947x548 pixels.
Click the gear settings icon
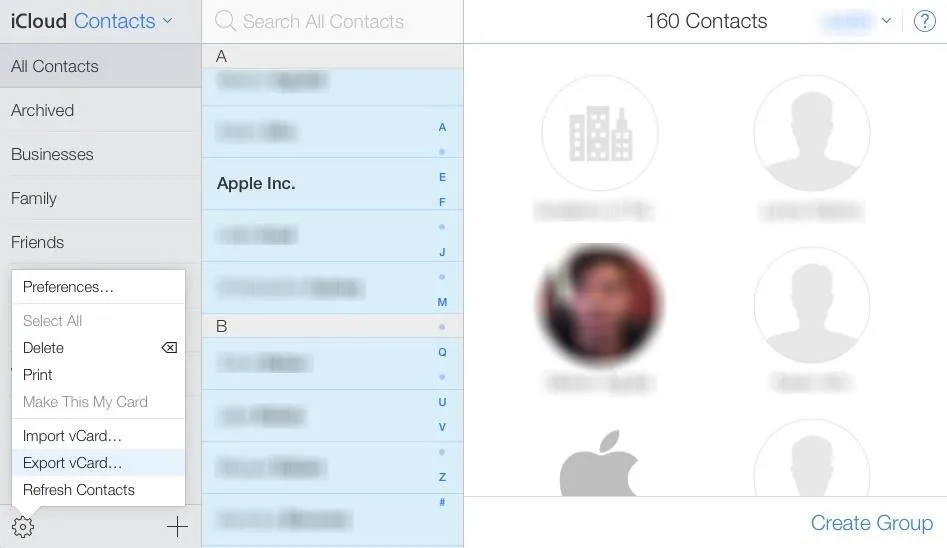click(23, 527)
